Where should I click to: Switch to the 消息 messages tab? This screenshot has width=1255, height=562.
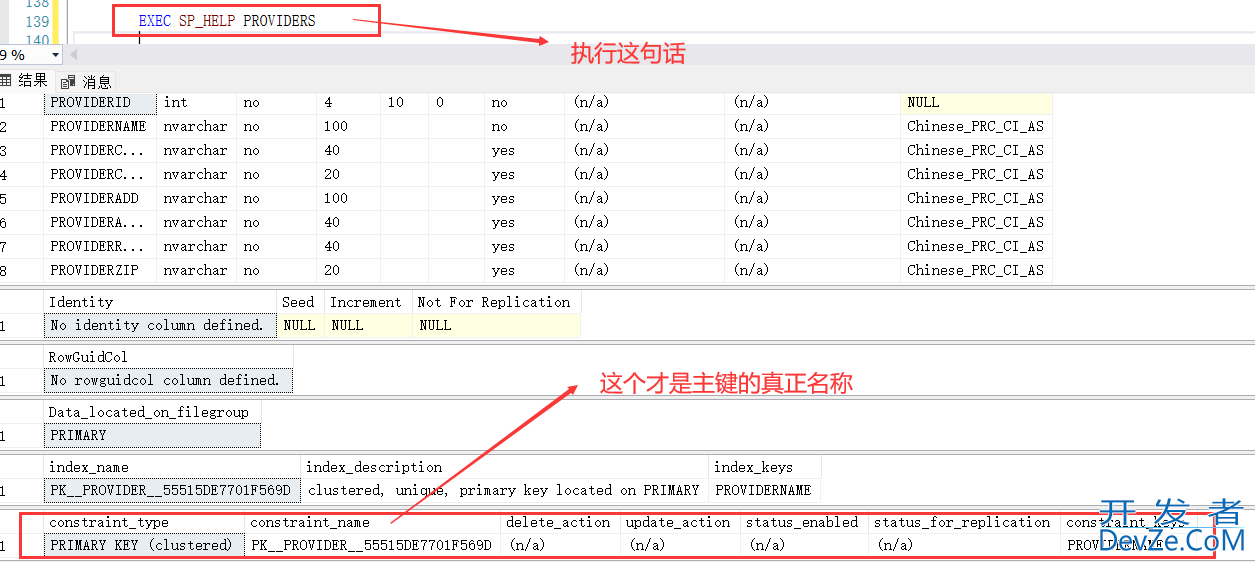[87, 82]
